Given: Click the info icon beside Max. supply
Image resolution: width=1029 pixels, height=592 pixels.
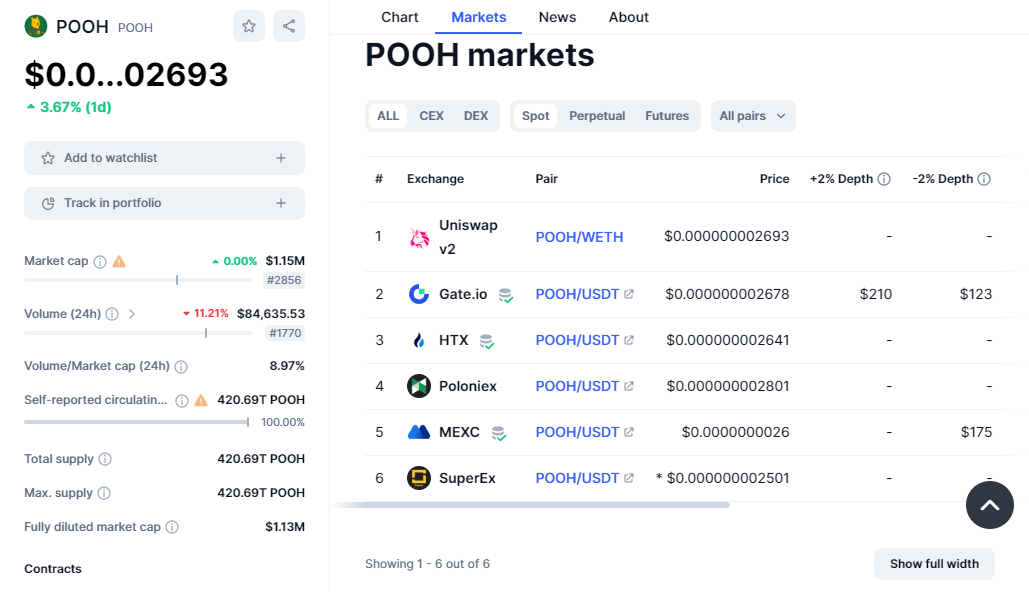Looking at the screenshot, I should click(104, 493).
